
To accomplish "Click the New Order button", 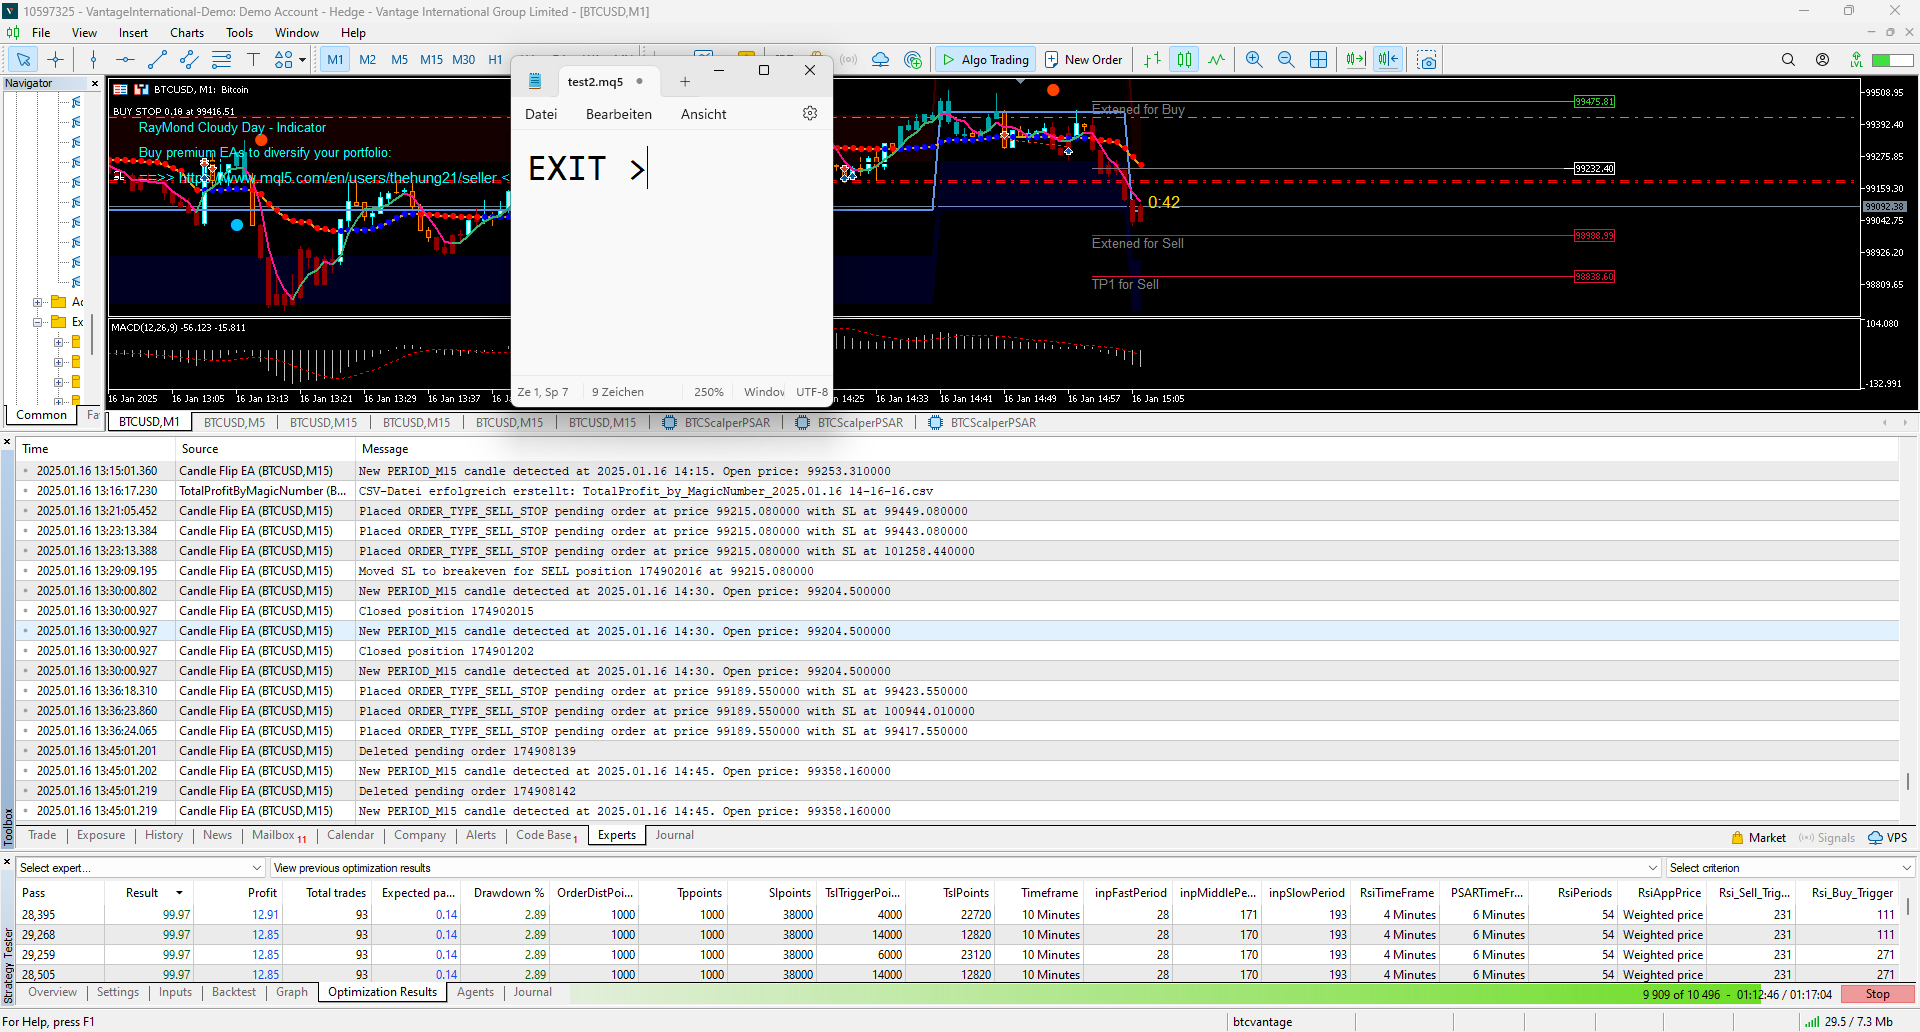I will (1084, 60).
